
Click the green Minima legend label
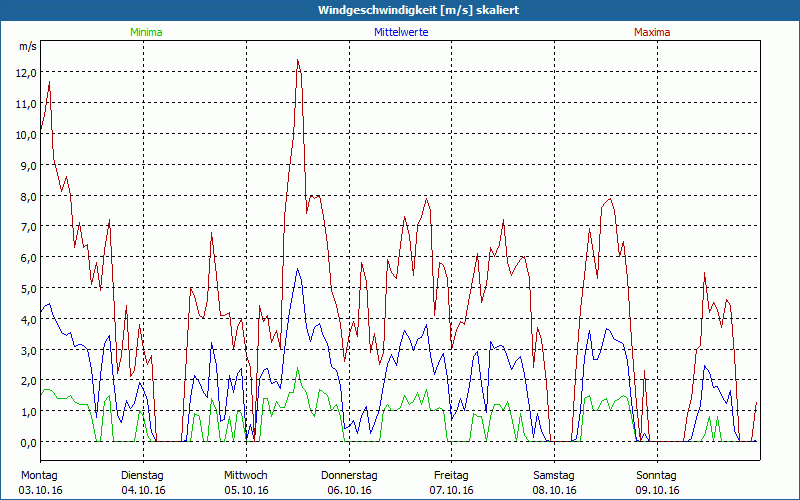click(x=146, y=32)
